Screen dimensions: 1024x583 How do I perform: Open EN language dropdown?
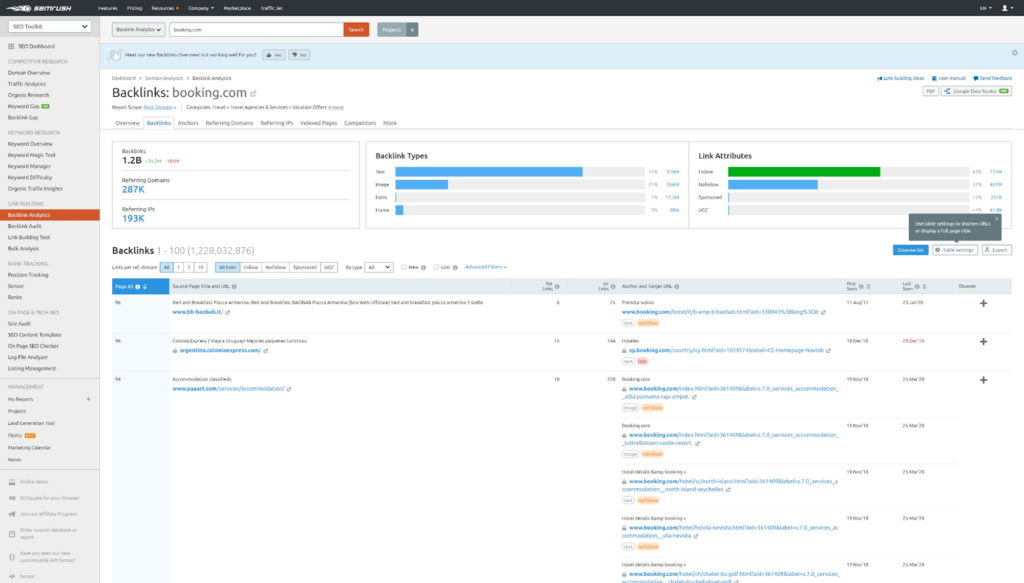[x=985, y=8]
